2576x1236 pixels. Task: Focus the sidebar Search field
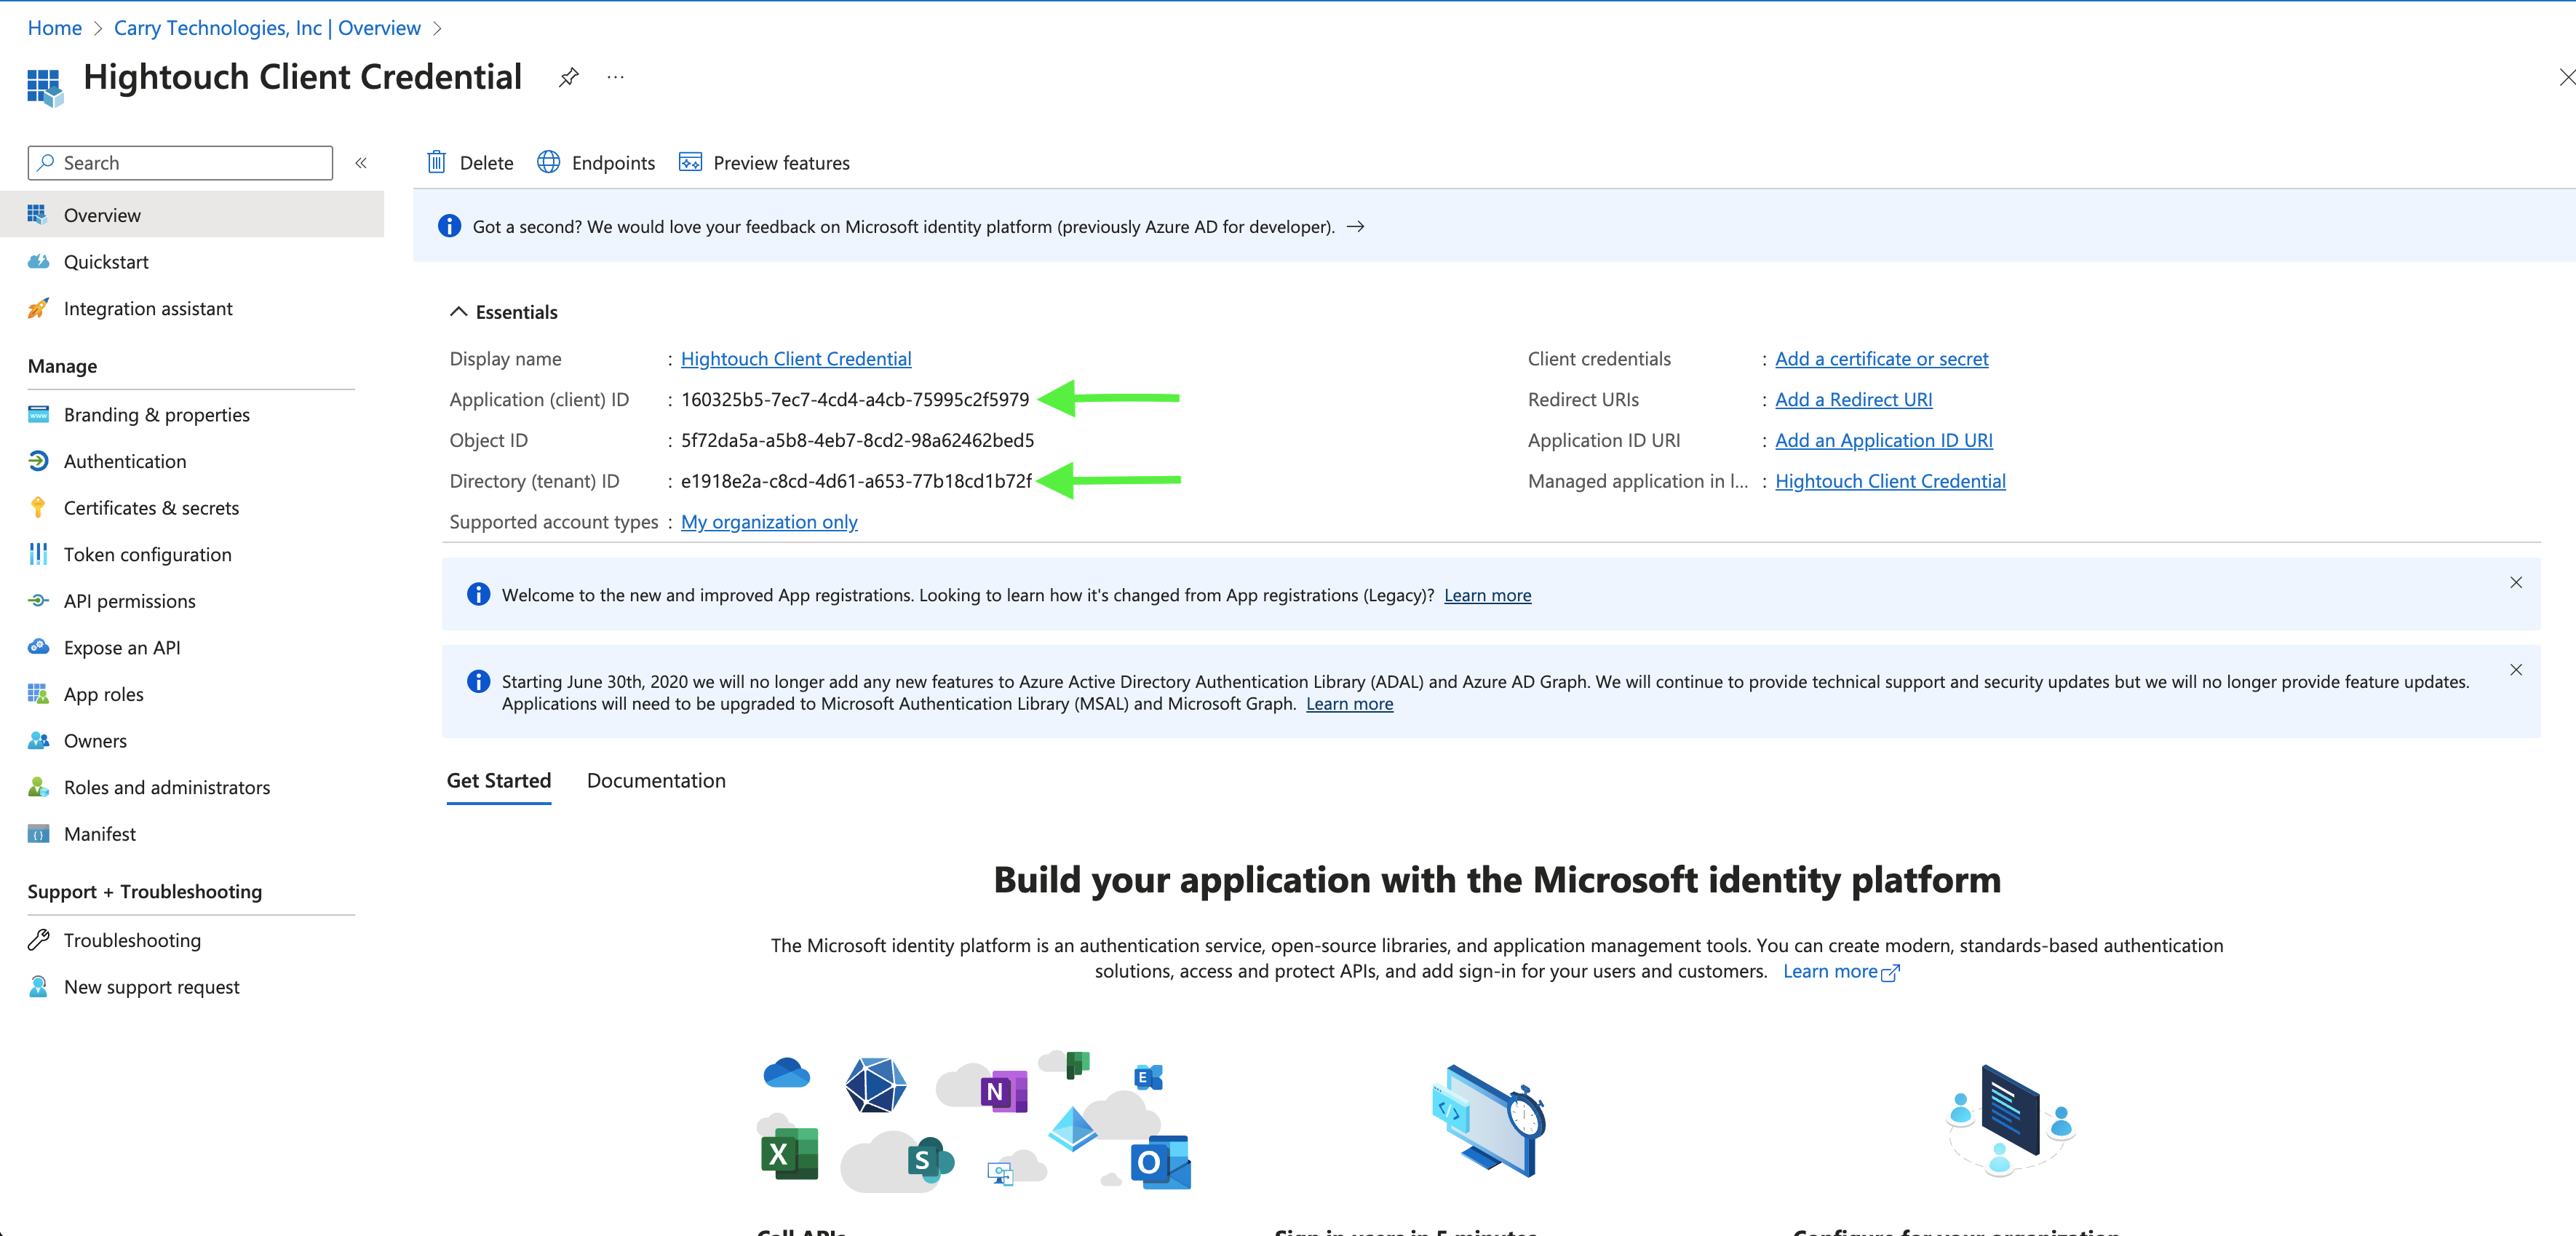coord(181,162)
